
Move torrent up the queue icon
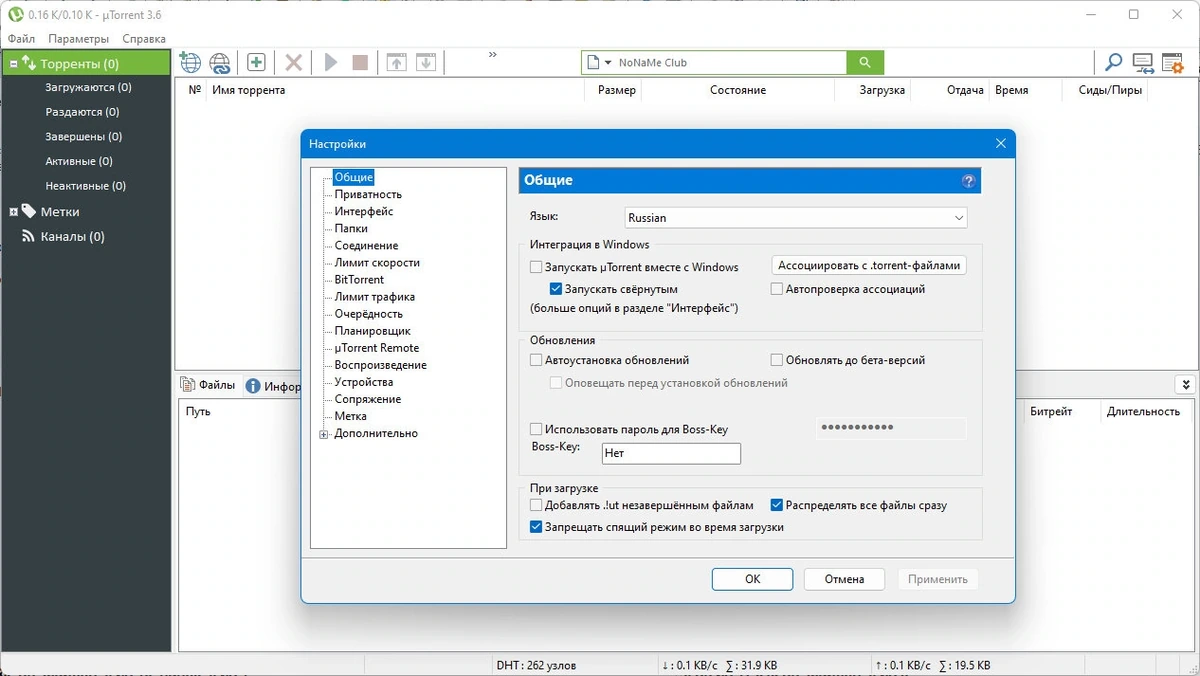coord(397,62)
